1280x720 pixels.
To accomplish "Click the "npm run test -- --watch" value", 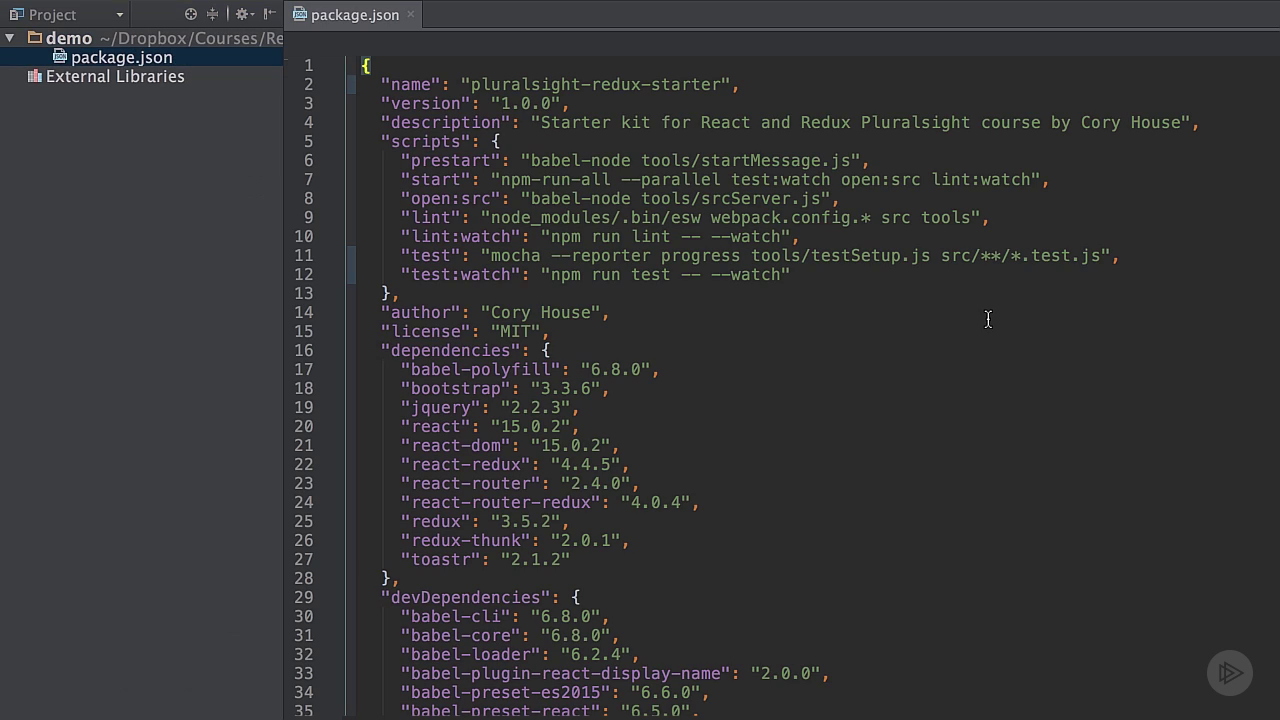I will tap(665, 274).
